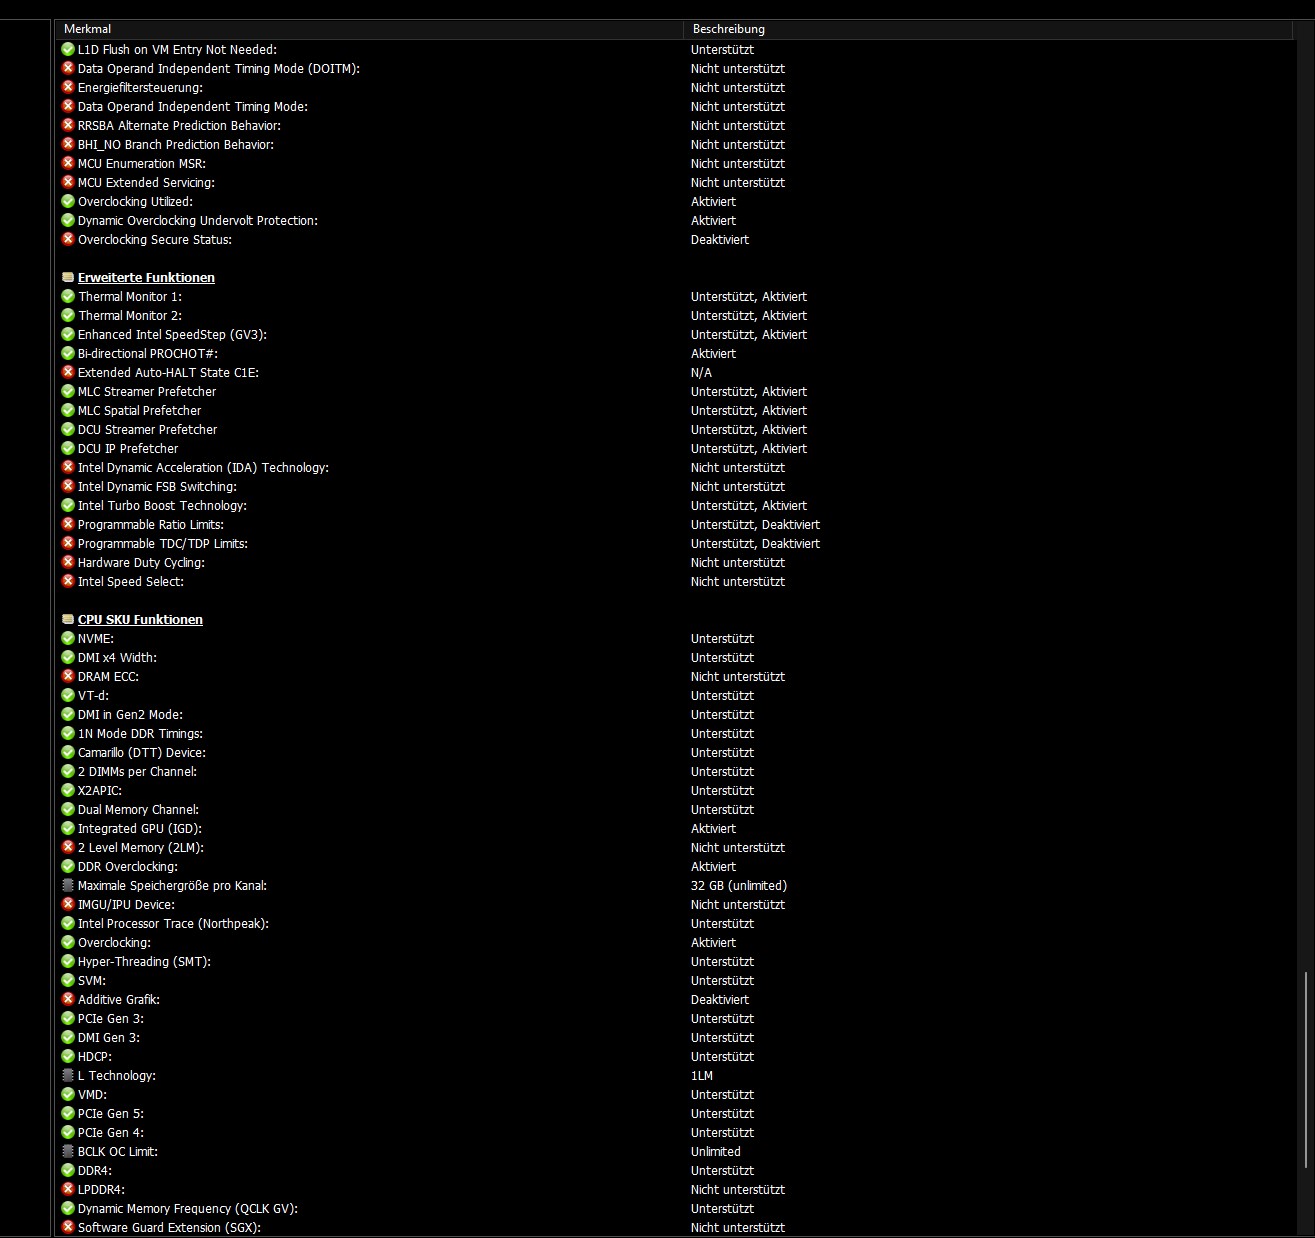
Task: Click the green check icon beside Overclocking Utilized
Action: (68, 202)
